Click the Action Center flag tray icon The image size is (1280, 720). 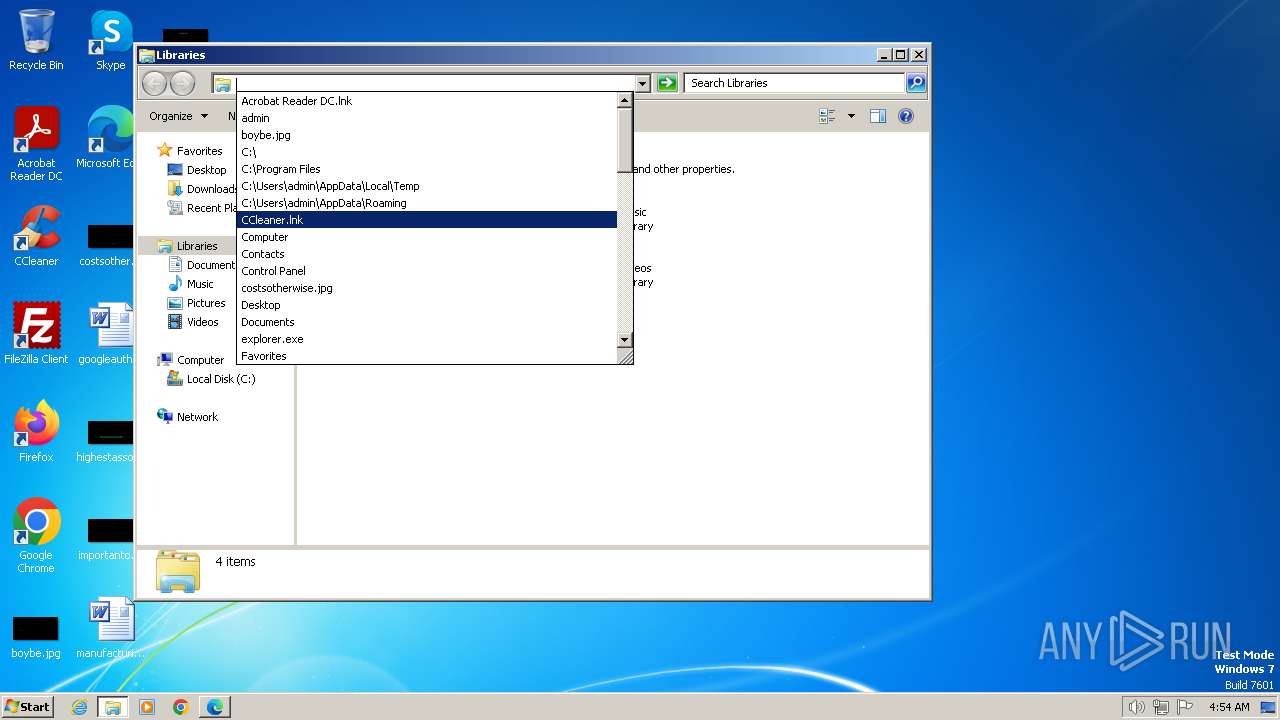[1185, 707]
